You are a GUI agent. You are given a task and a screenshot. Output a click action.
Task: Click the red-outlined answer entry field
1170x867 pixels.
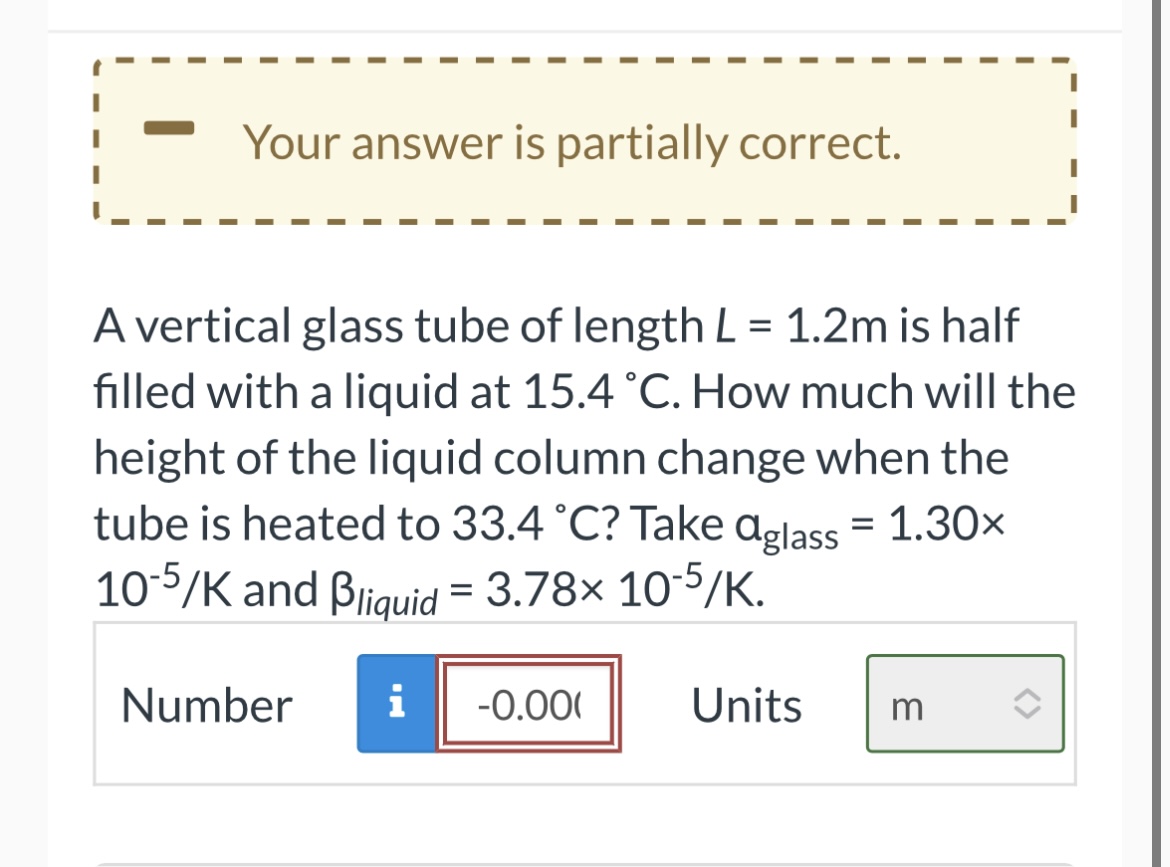click(528, 705)
